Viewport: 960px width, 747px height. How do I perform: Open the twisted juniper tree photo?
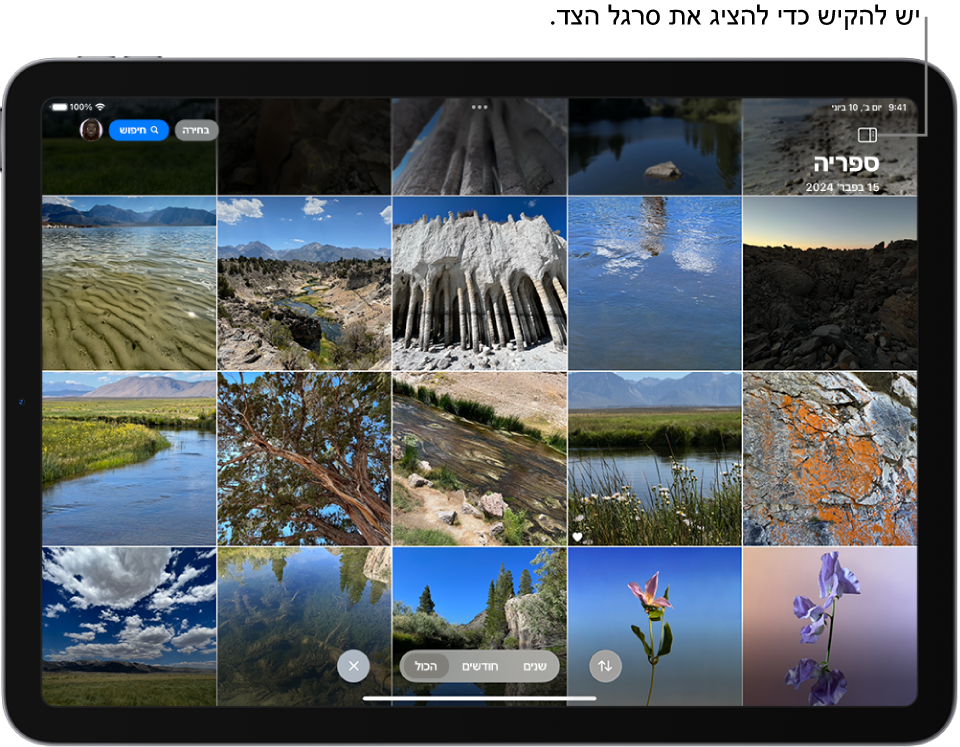click(x=304, y=459)
